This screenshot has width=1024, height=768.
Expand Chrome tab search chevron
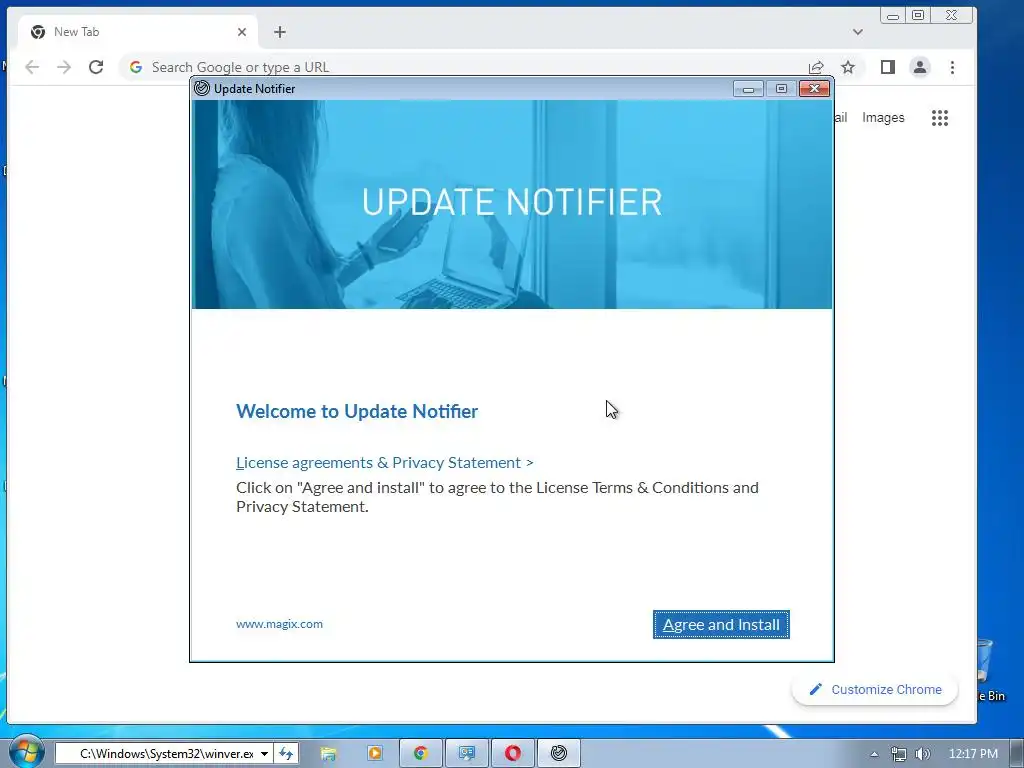click(857, 32)
